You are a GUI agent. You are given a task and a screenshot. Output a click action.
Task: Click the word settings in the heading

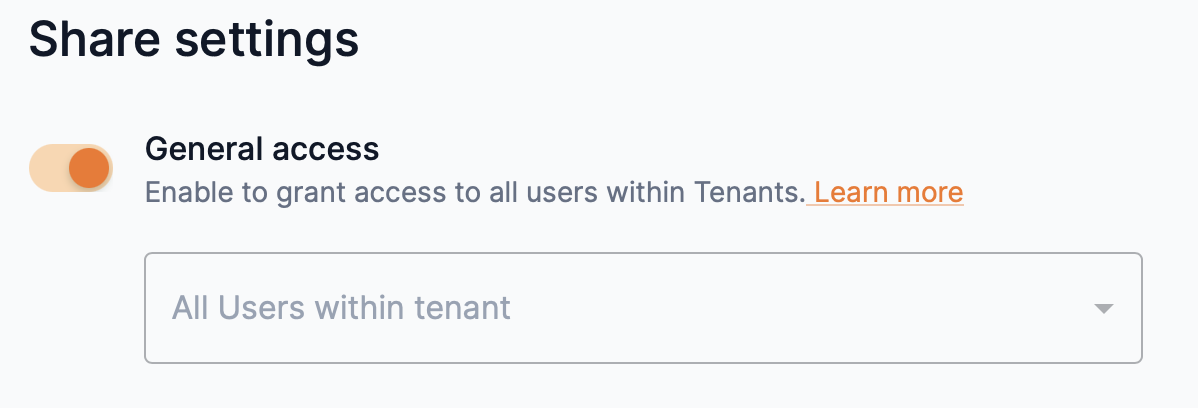click(265, 41)
